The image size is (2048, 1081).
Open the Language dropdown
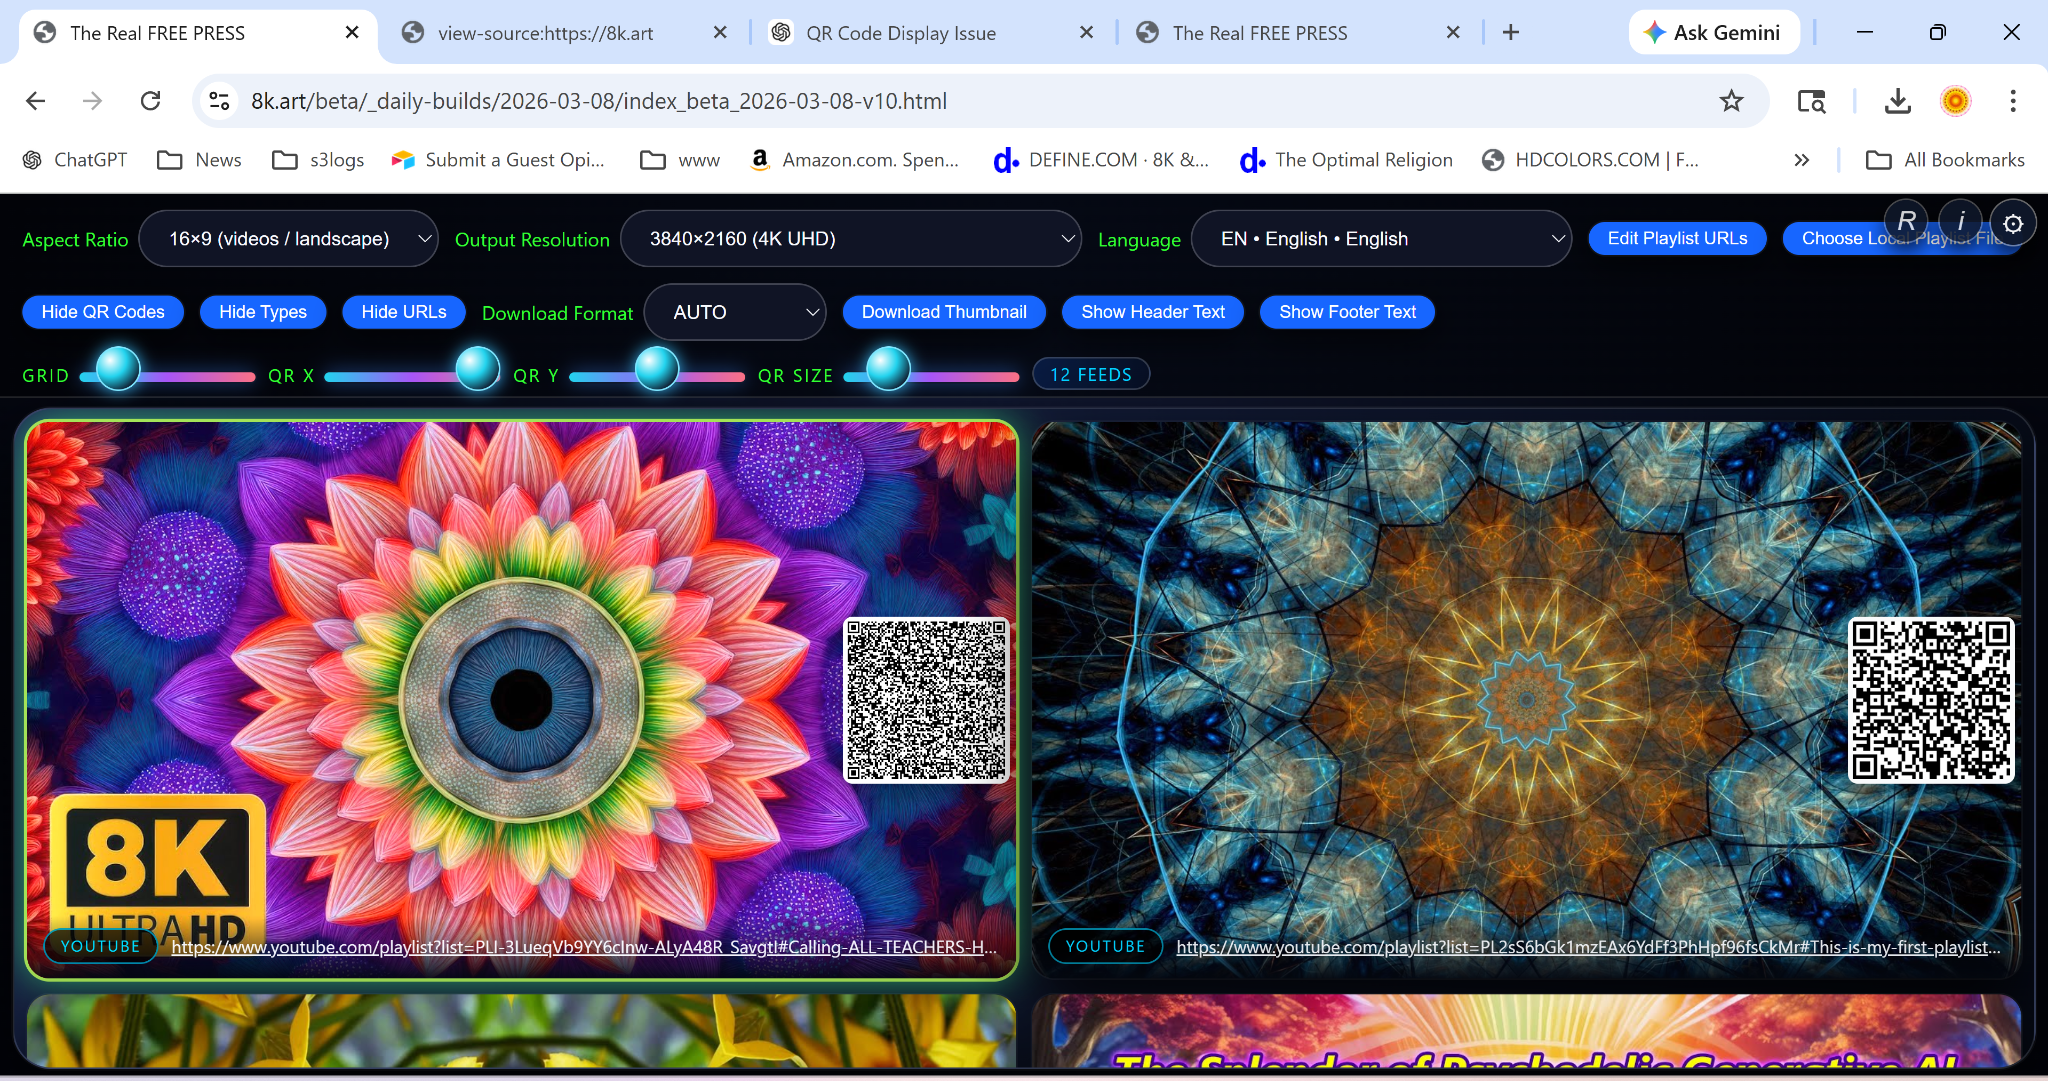click(x=1381, y=239)
